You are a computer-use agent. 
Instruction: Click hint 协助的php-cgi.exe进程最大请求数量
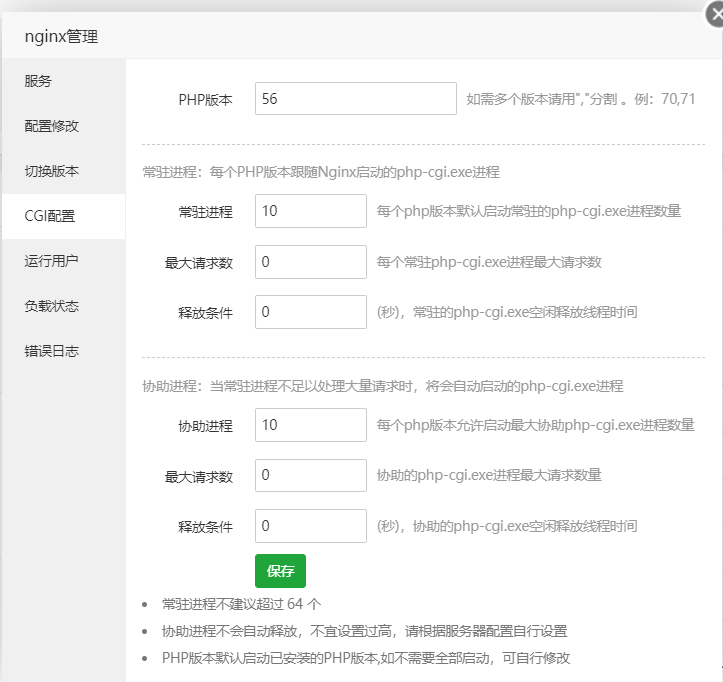point(489,475)
